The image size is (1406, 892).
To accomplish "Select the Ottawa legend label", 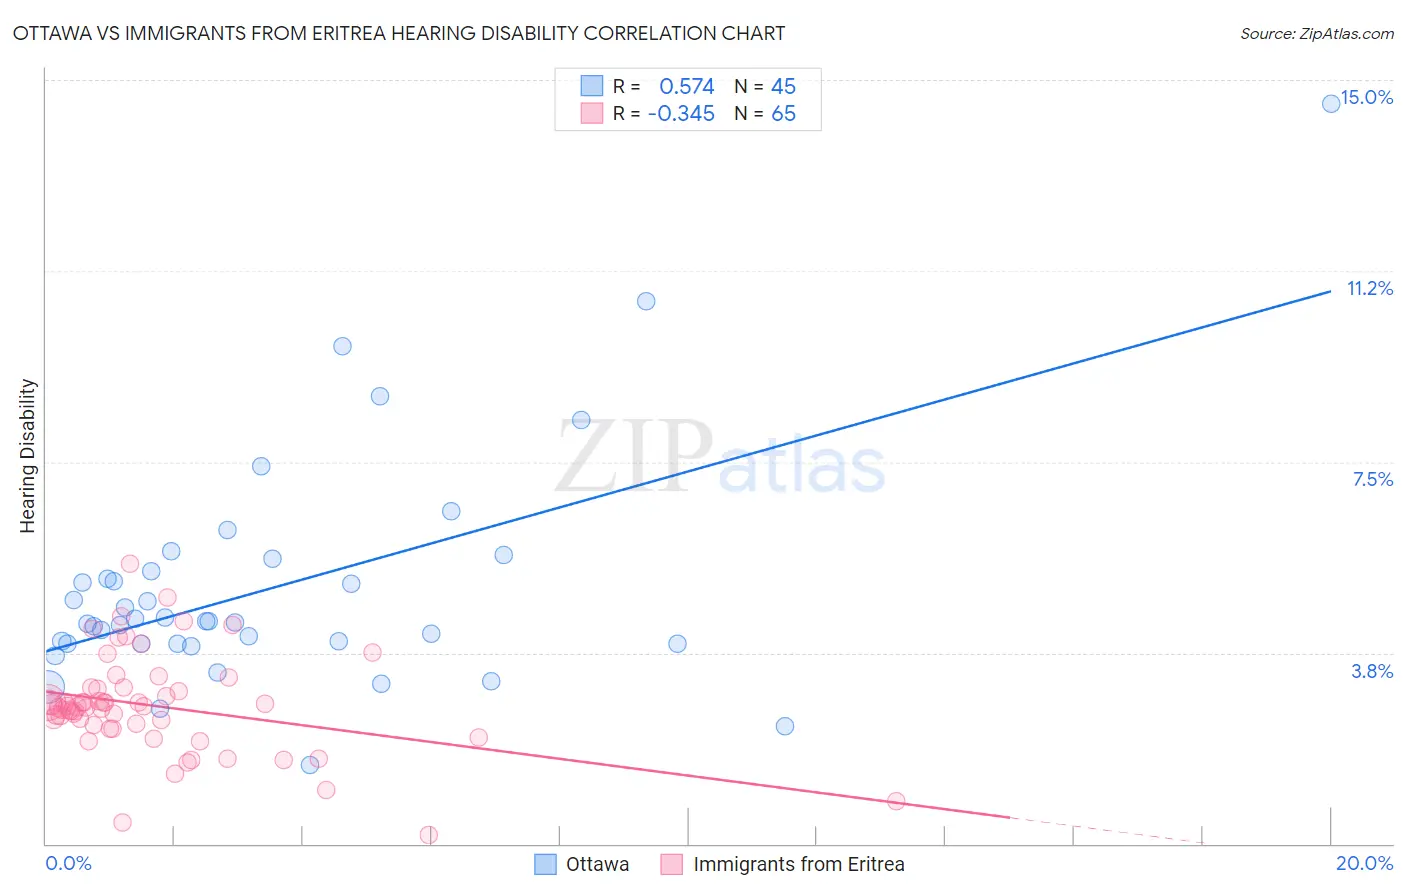I will click(598, 864).
